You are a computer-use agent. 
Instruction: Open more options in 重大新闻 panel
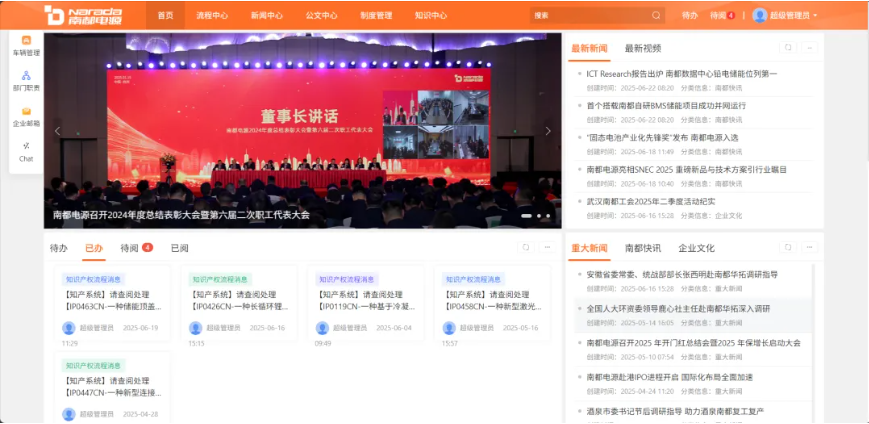810,247
